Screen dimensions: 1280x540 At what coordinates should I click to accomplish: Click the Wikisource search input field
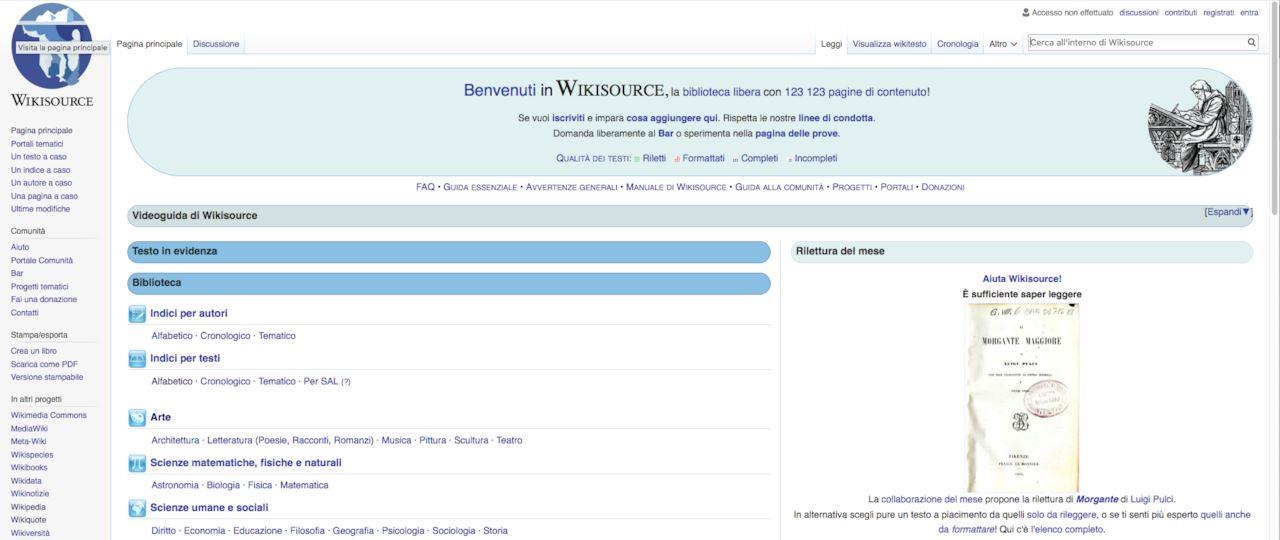1135,43
